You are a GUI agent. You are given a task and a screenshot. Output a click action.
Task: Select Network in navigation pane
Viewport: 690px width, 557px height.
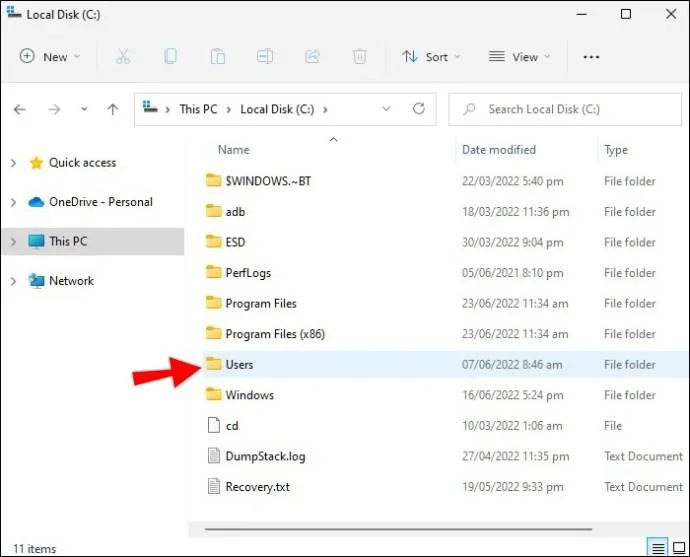click(x=61, y=281)
